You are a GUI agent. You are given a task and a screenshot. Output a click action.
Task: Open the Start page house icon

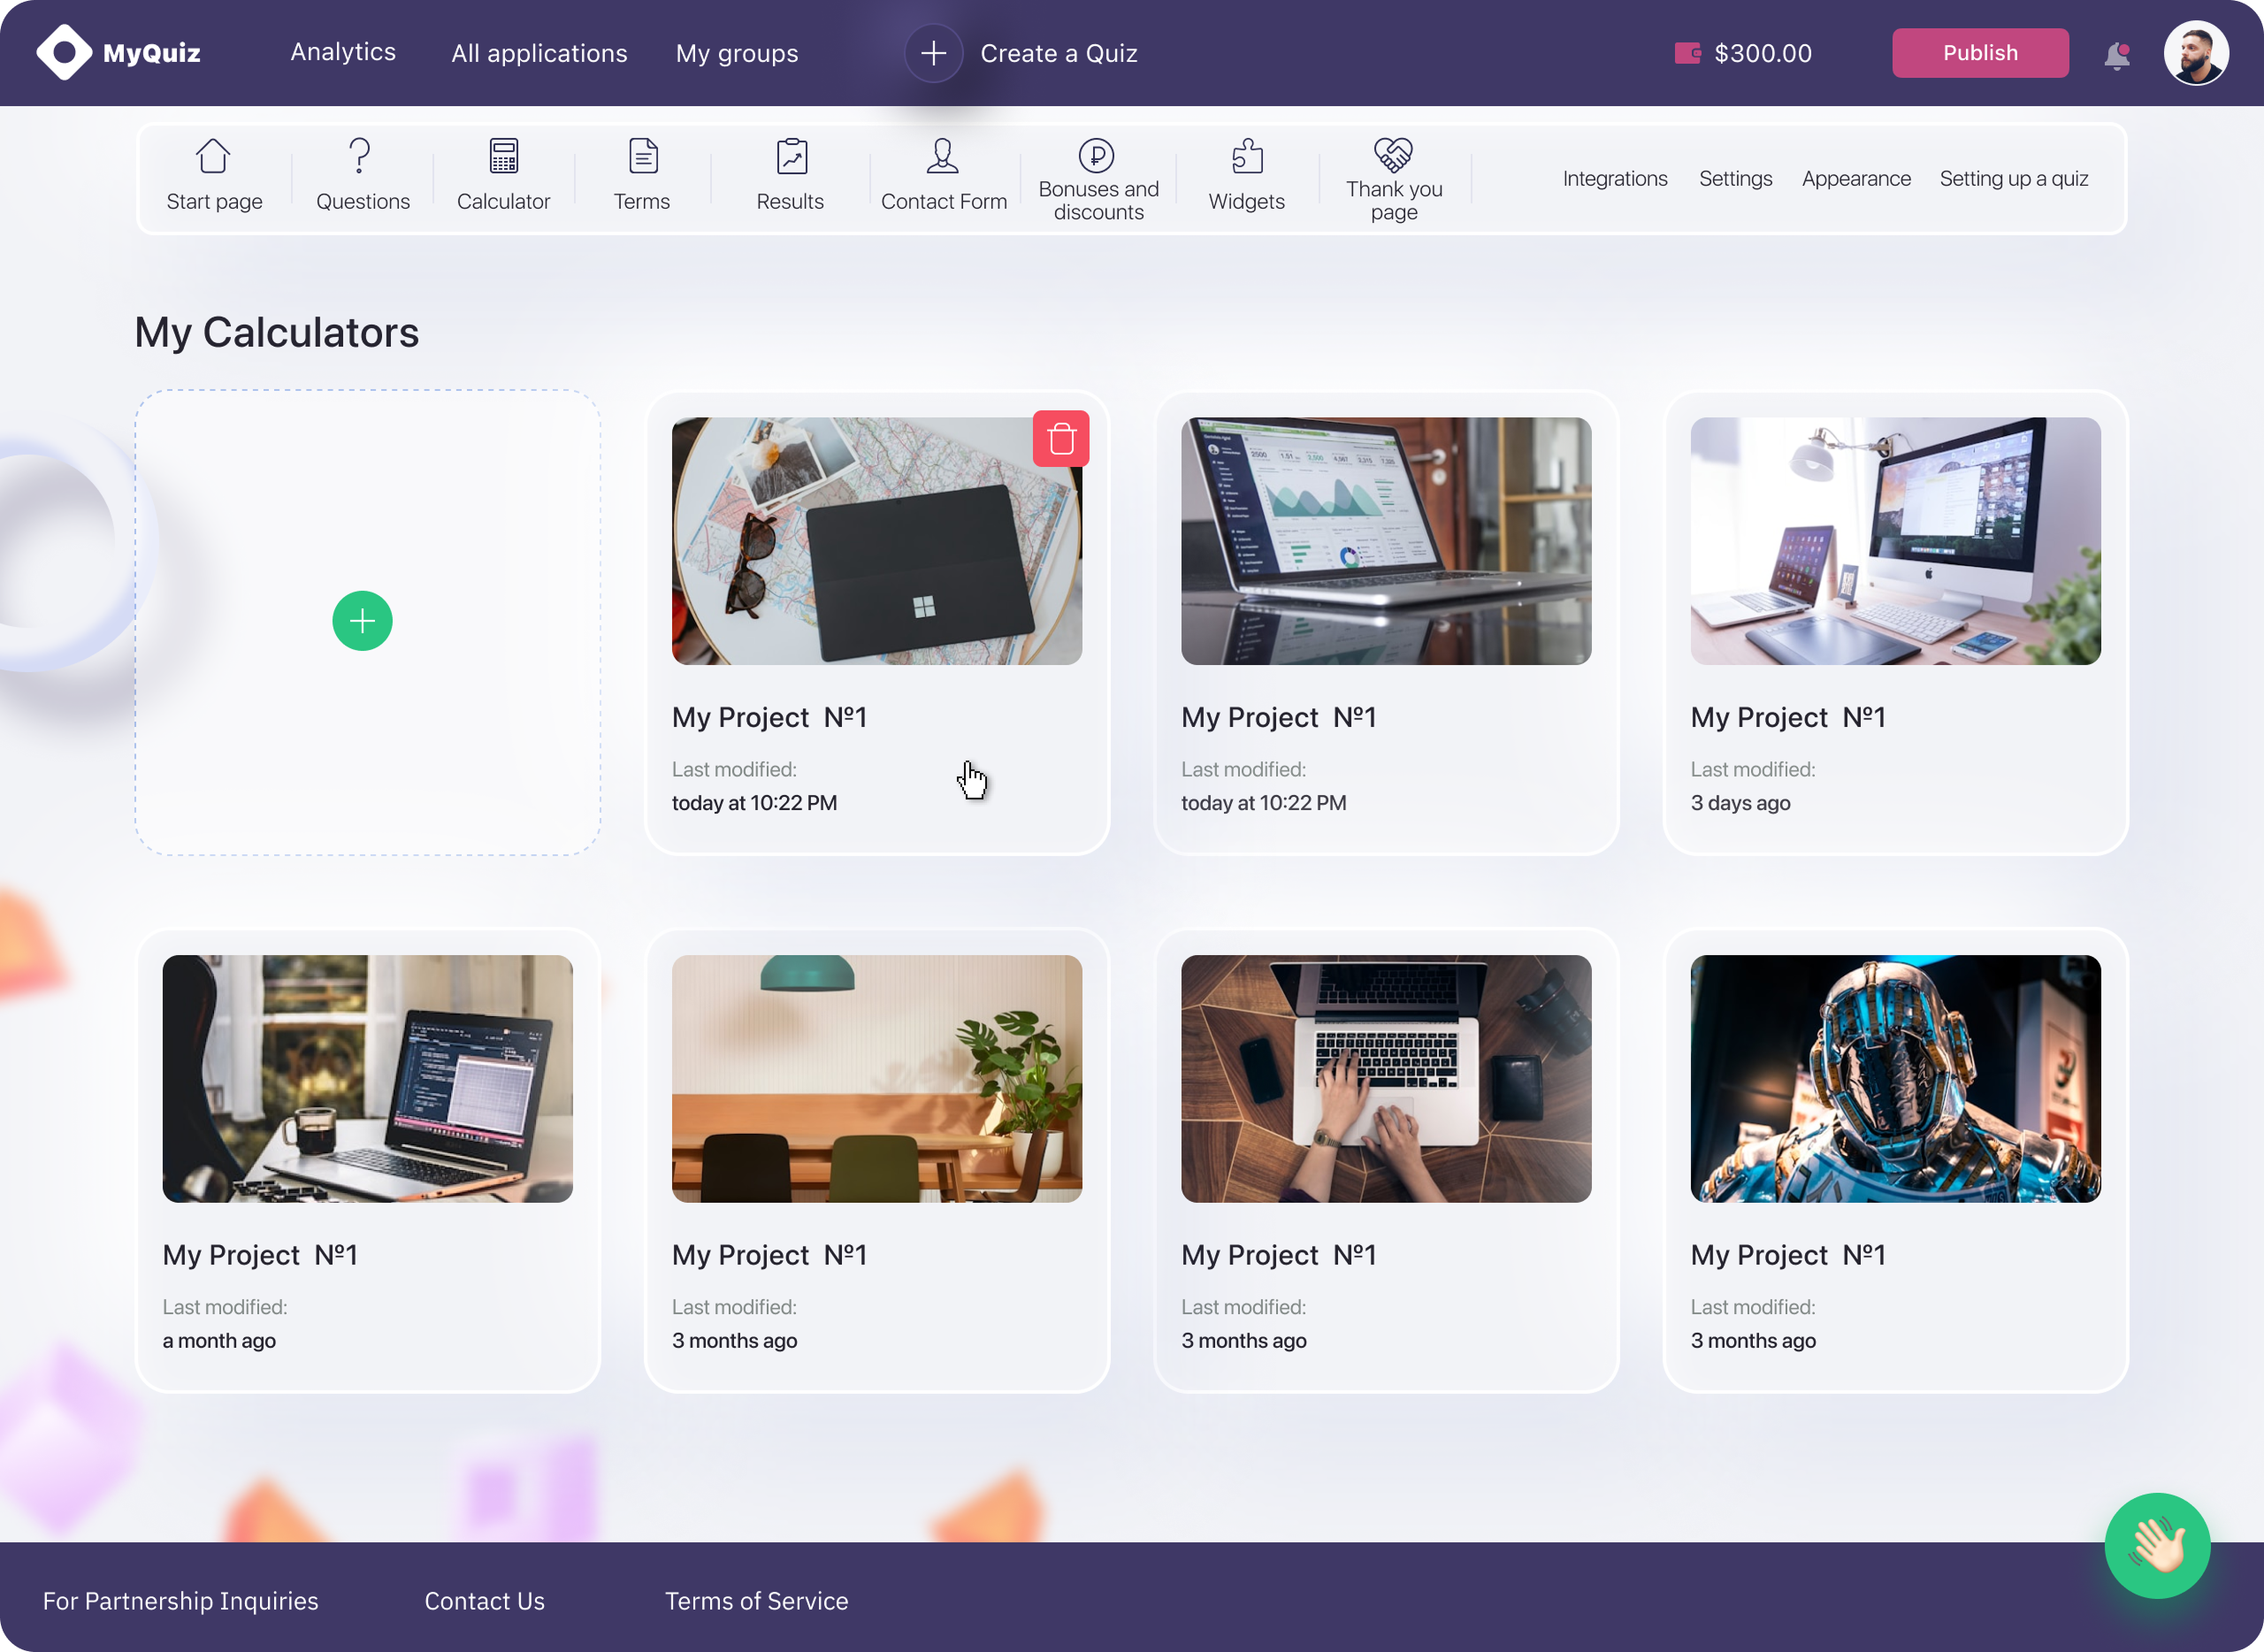tap(213, 157)
